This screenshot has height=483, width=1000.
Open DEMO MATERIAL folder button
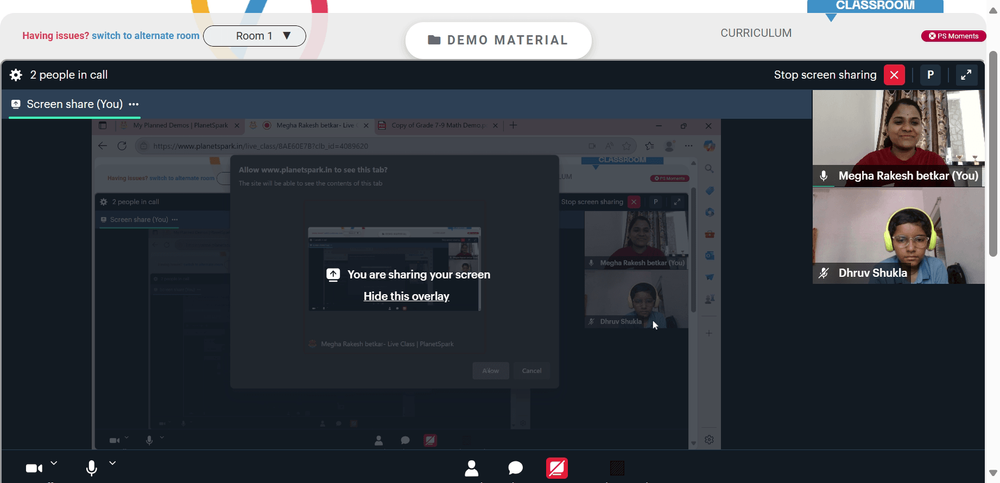(498, 40)
